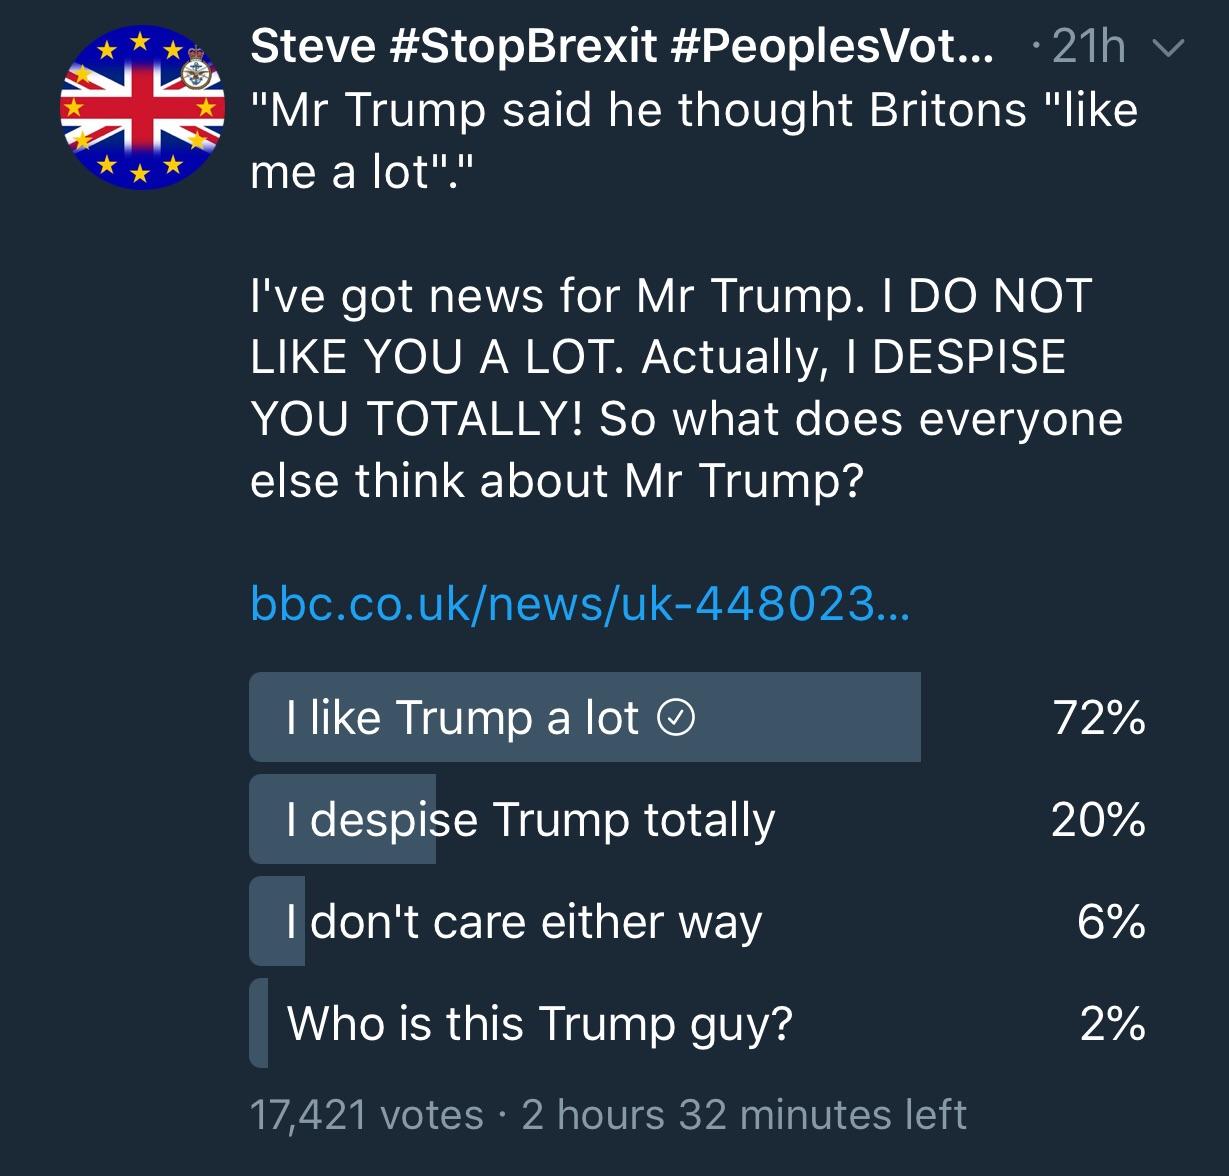This screenshot has height=1176, width=1229.
Task: Click the quoted "like me a lot" tweet text
Action: [x=693, y=140]
